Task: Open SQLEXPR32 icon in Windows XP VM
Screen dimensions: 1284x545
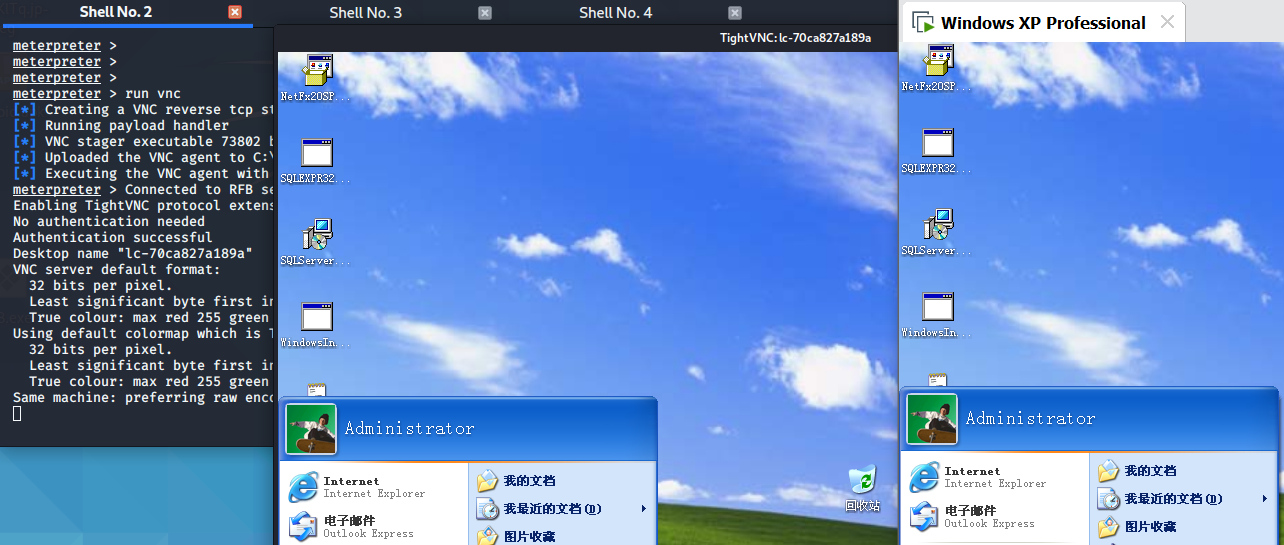Action: click(x=937, y=151)
